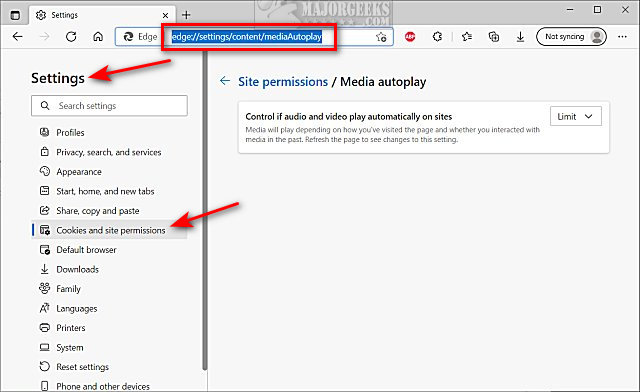This screenshot has height=392, width=640.
Task: Click the Settings tab gear icon
Action: click(x=41, y=15)
